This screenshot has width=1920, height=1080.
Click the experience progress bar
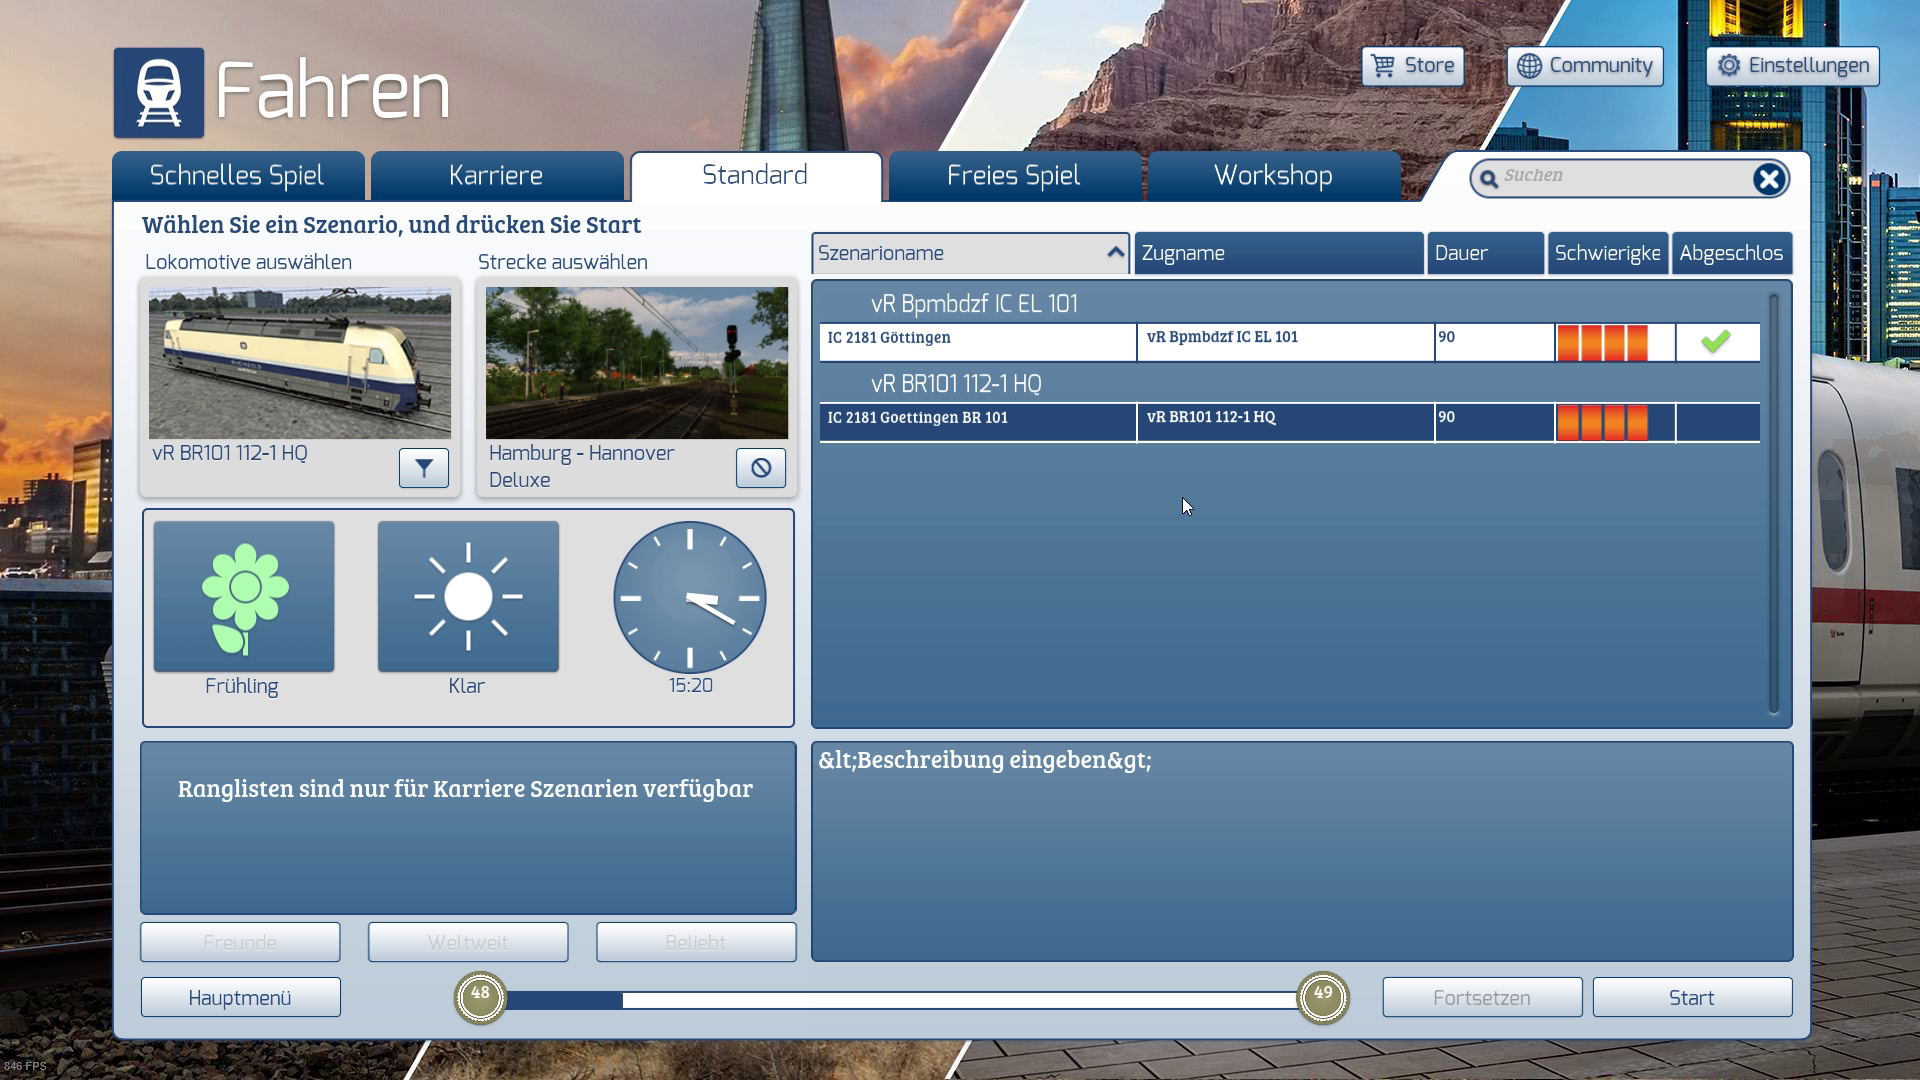click(900, 1000)
